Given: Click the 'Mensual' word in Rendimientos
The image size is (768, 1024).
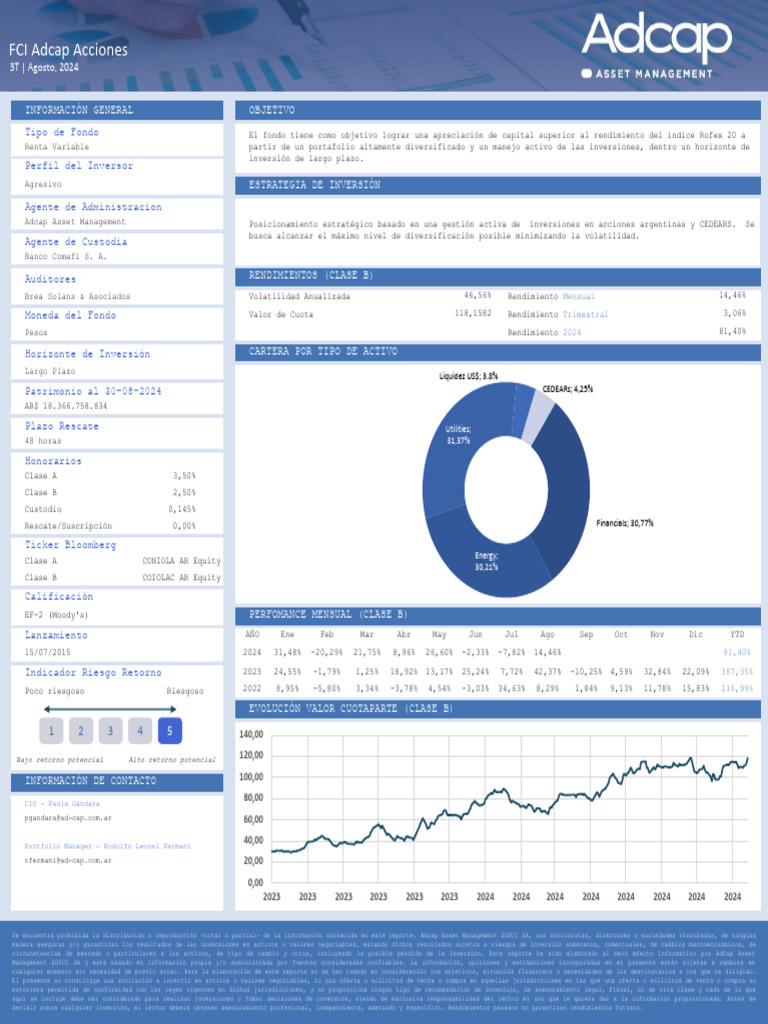Looking at the screenshot, I should click(579, 296).
